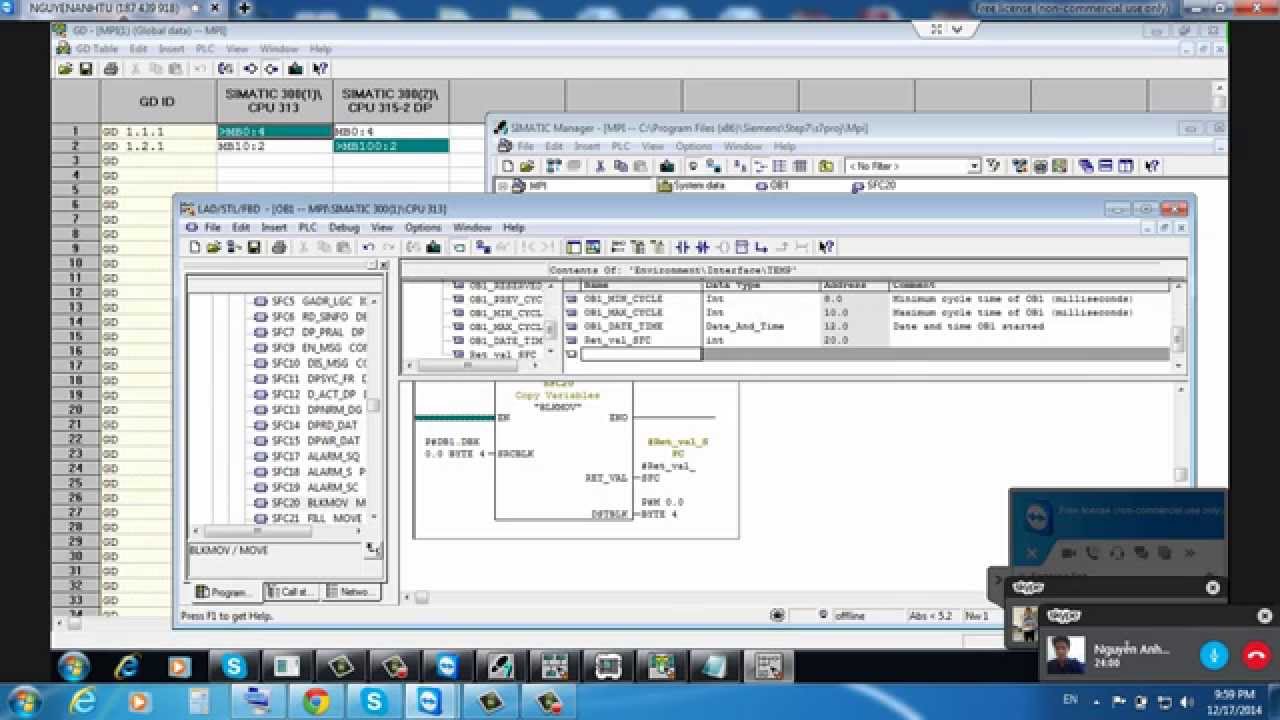Click New icon in LAD/STL/FBD toolbar
The width and height of the screenshot is (1280, 720).
(194, 247)
